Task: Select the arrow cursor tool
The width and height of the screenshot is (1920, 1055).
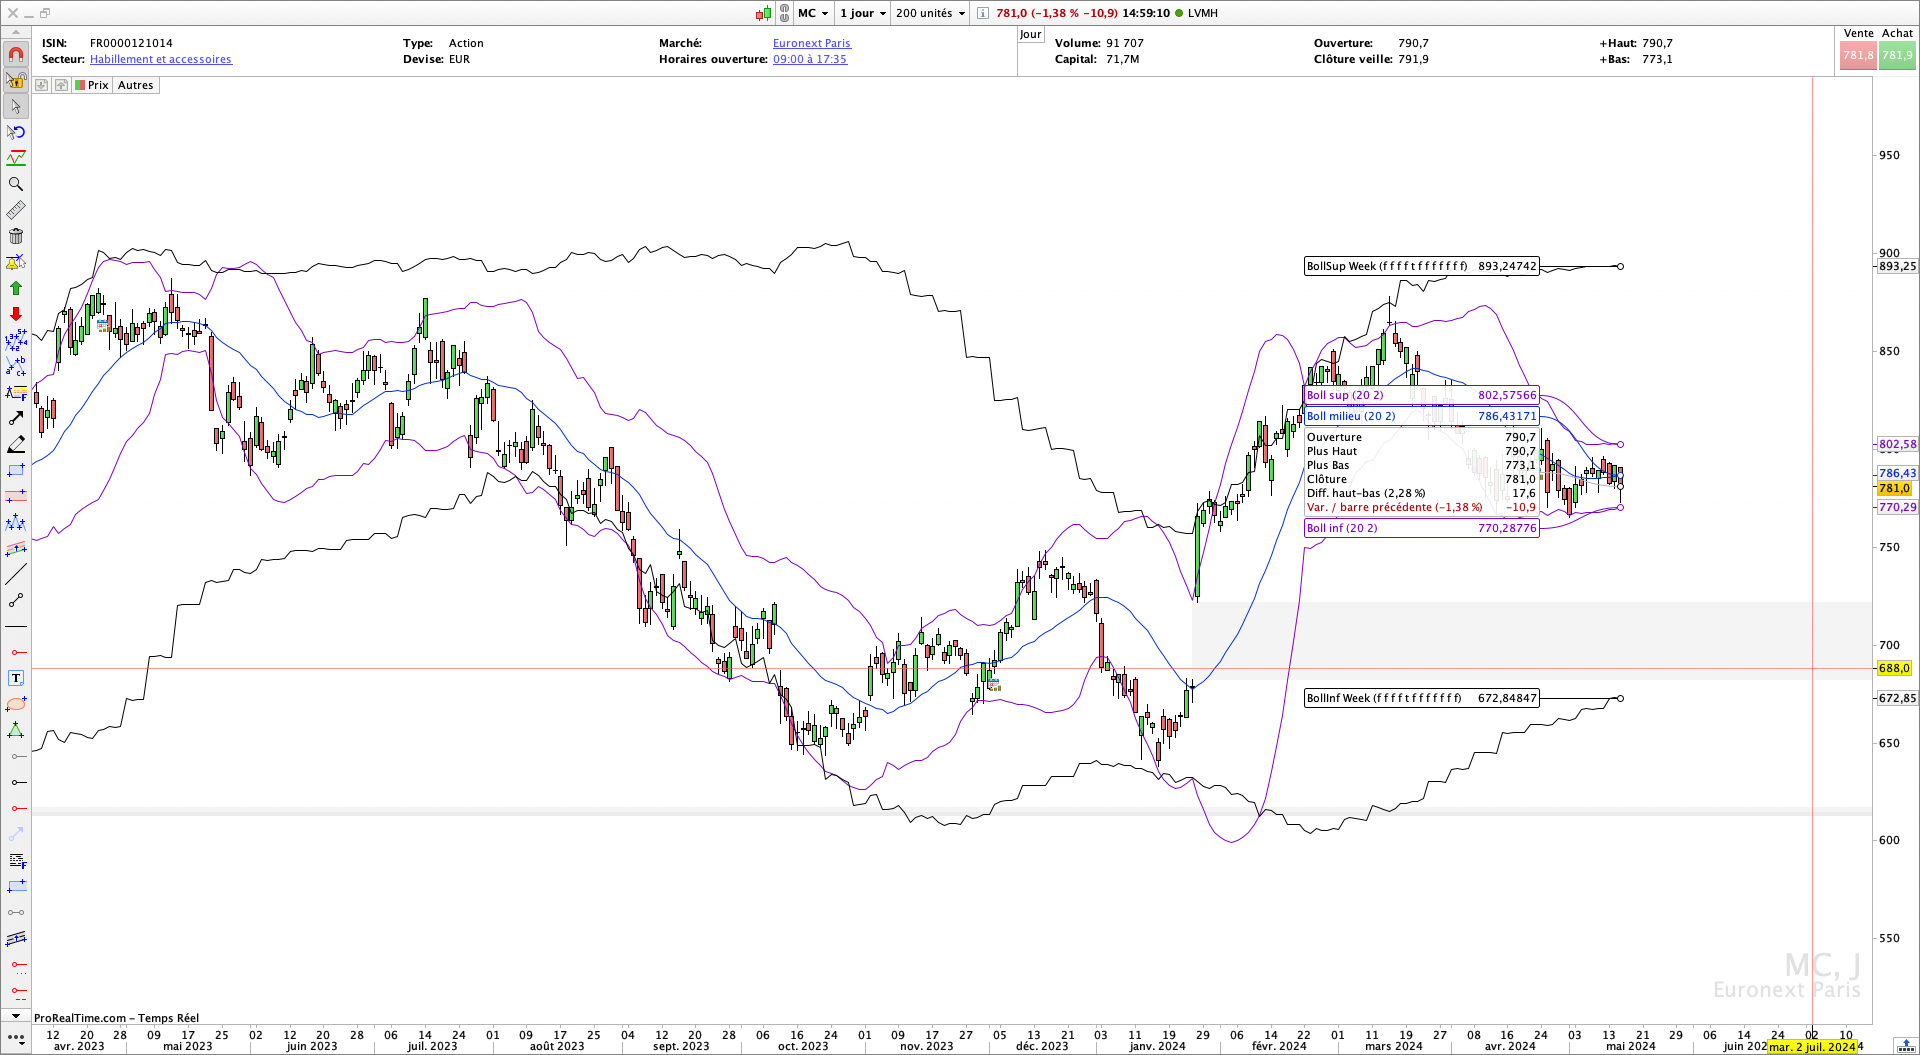Action: (16, 106)
